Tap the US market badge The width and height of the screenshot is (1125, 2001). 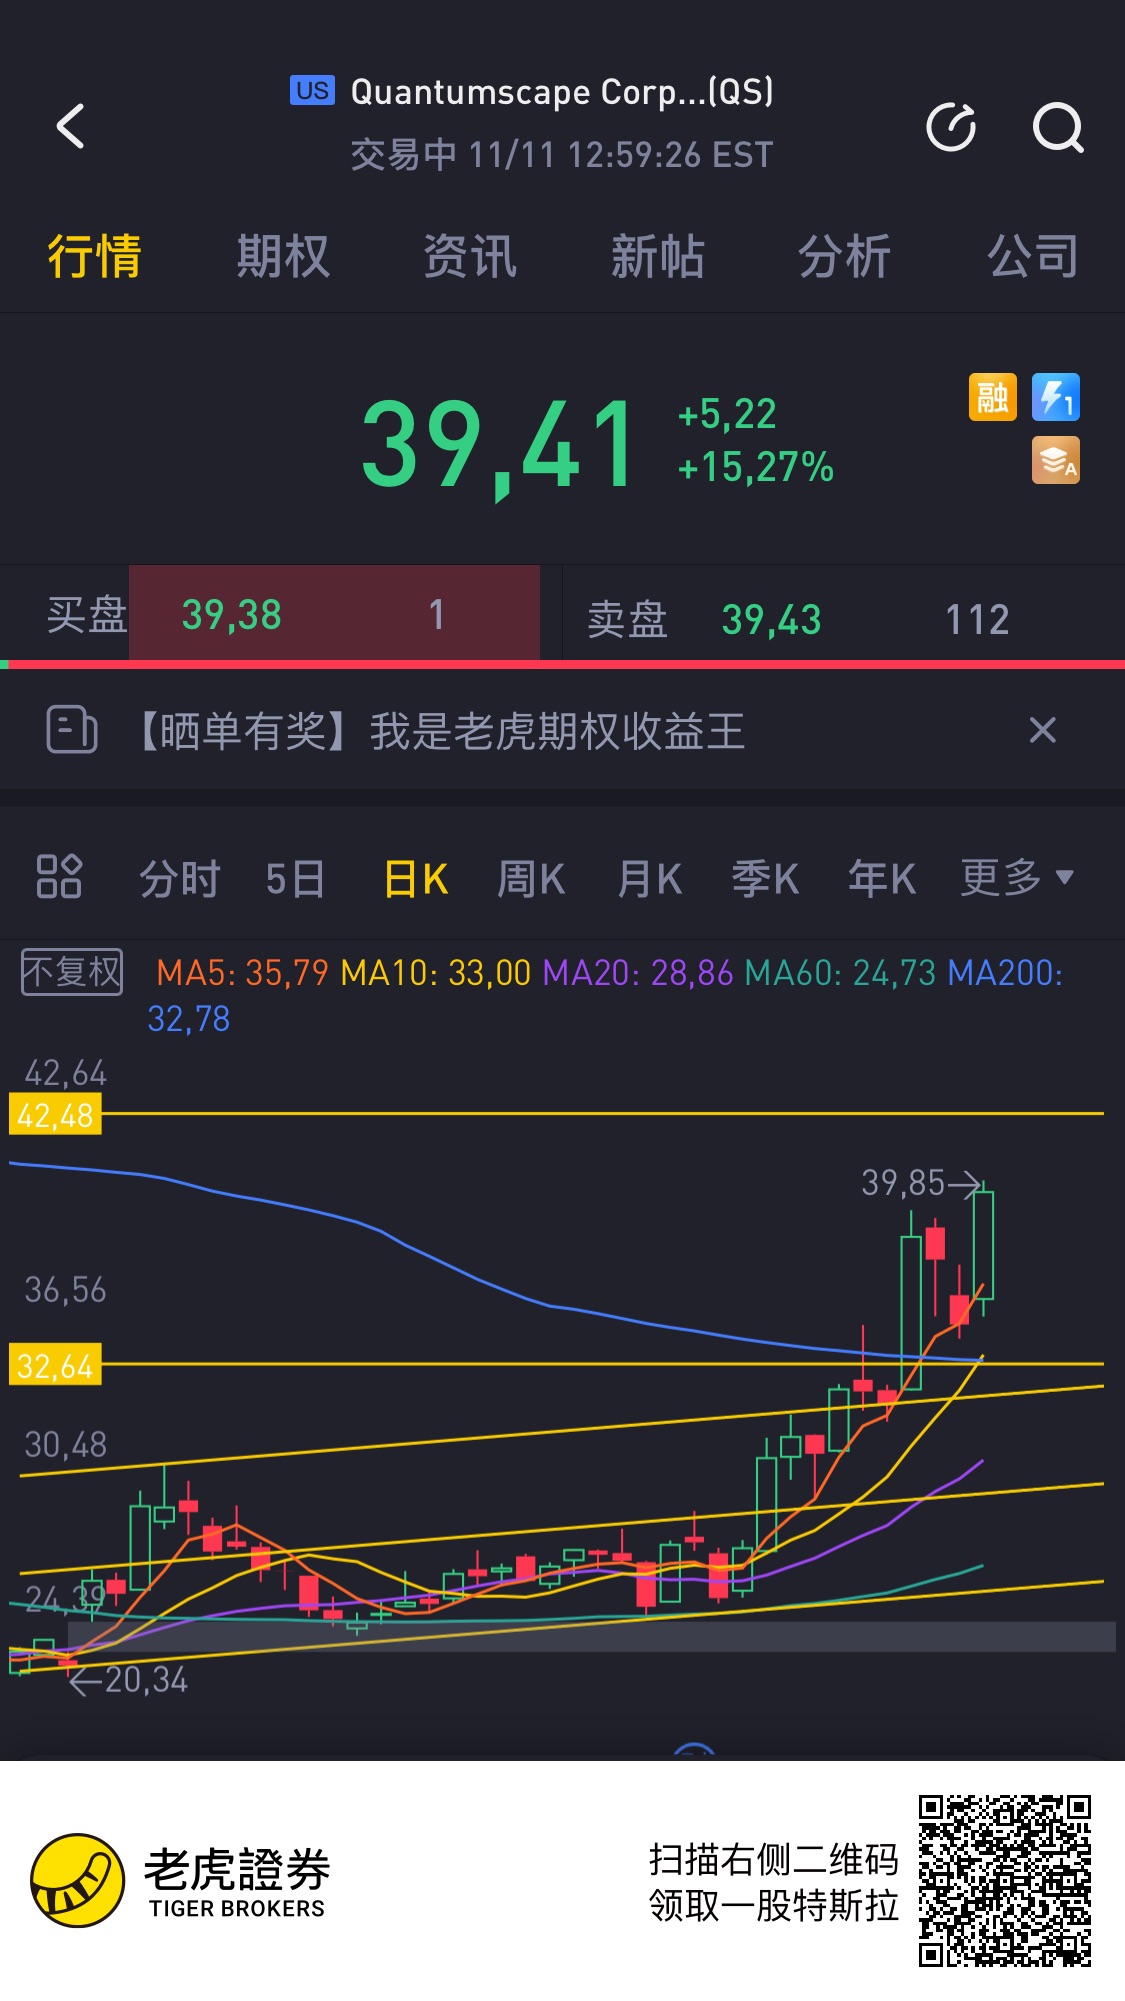pos(312,90)
